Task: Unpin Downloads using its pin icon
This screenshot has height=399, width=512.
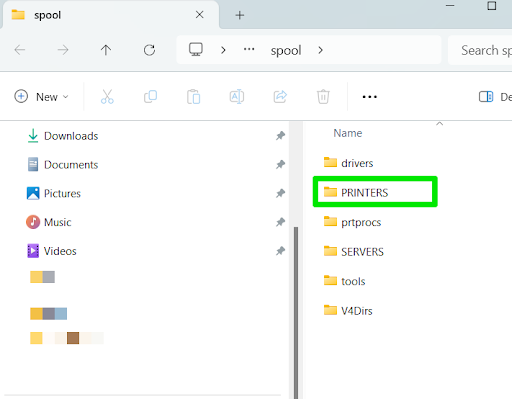Action: pos(280,136)
